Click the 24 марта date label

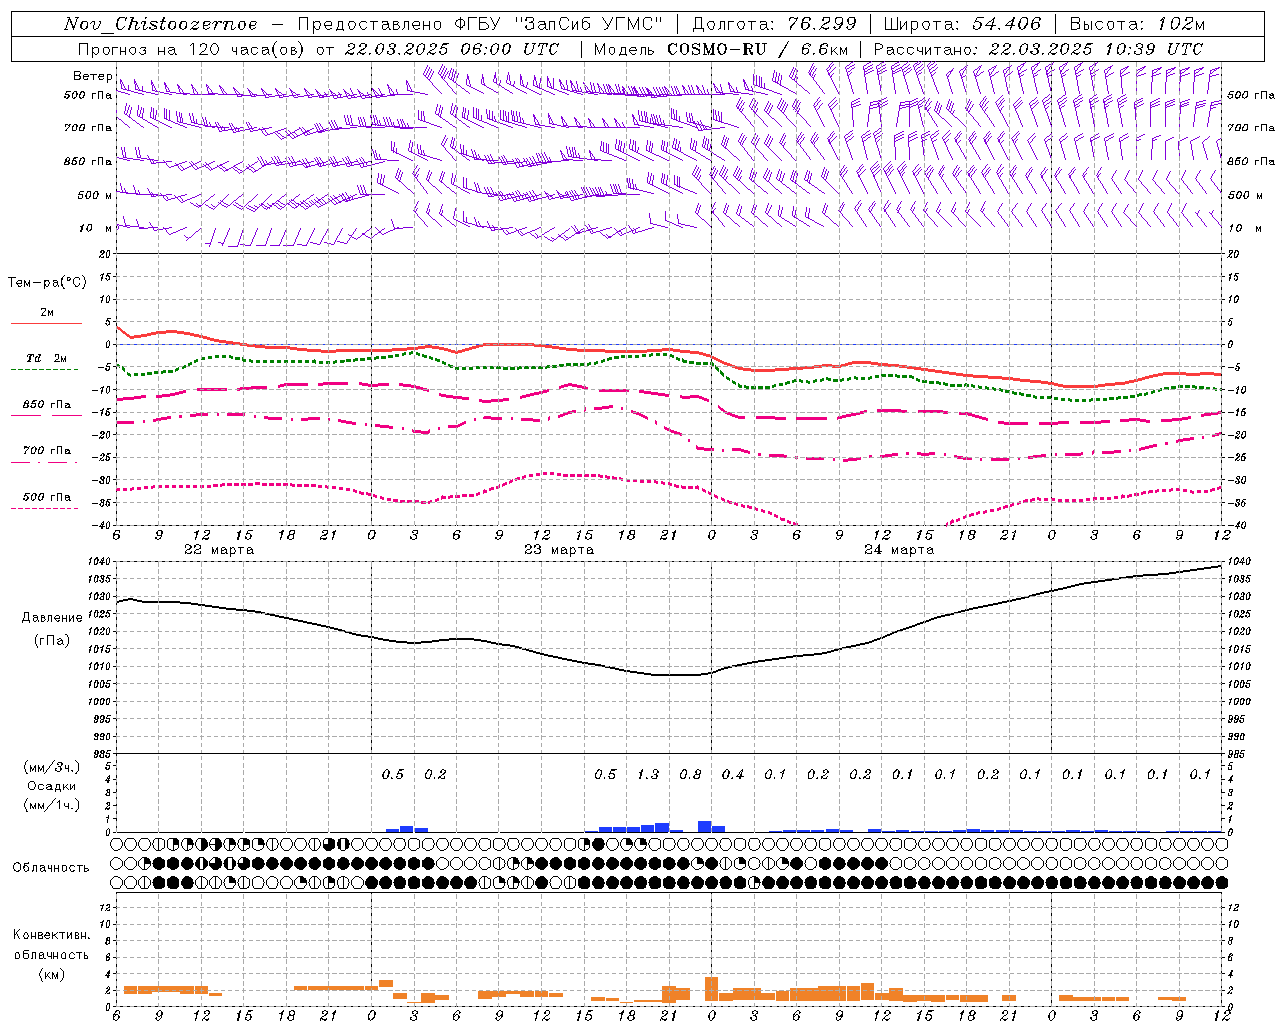pyautogui.click(x=899, y=550)
